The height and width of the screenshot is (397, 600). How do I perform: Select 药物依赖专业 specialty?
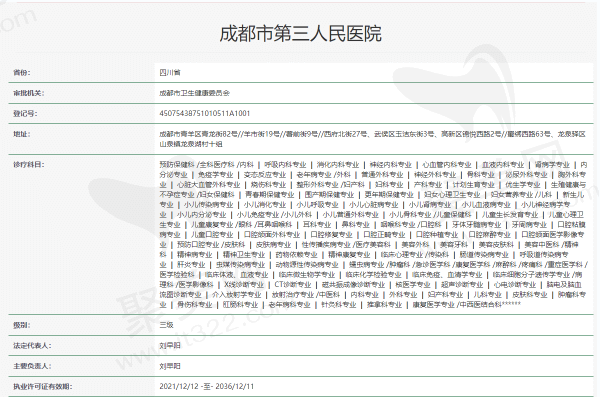tap(297, 255)
